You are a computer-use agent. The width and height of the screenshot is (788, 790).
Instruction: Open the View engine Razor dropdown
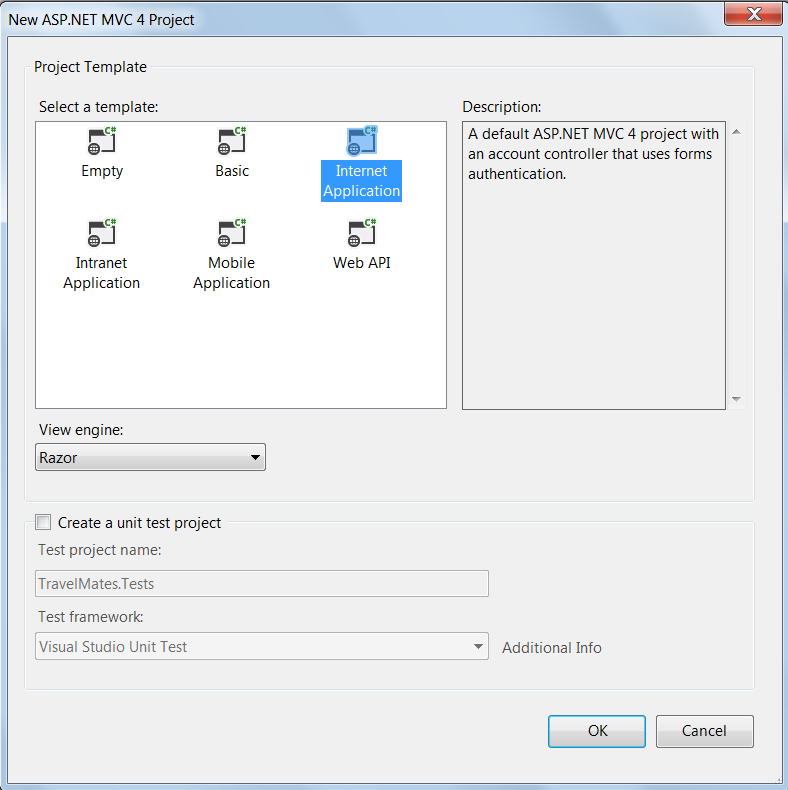(150, 457)
